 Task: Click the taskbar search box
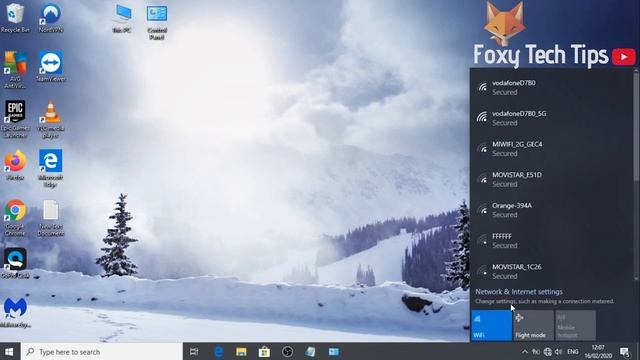[x=102, y=351]
